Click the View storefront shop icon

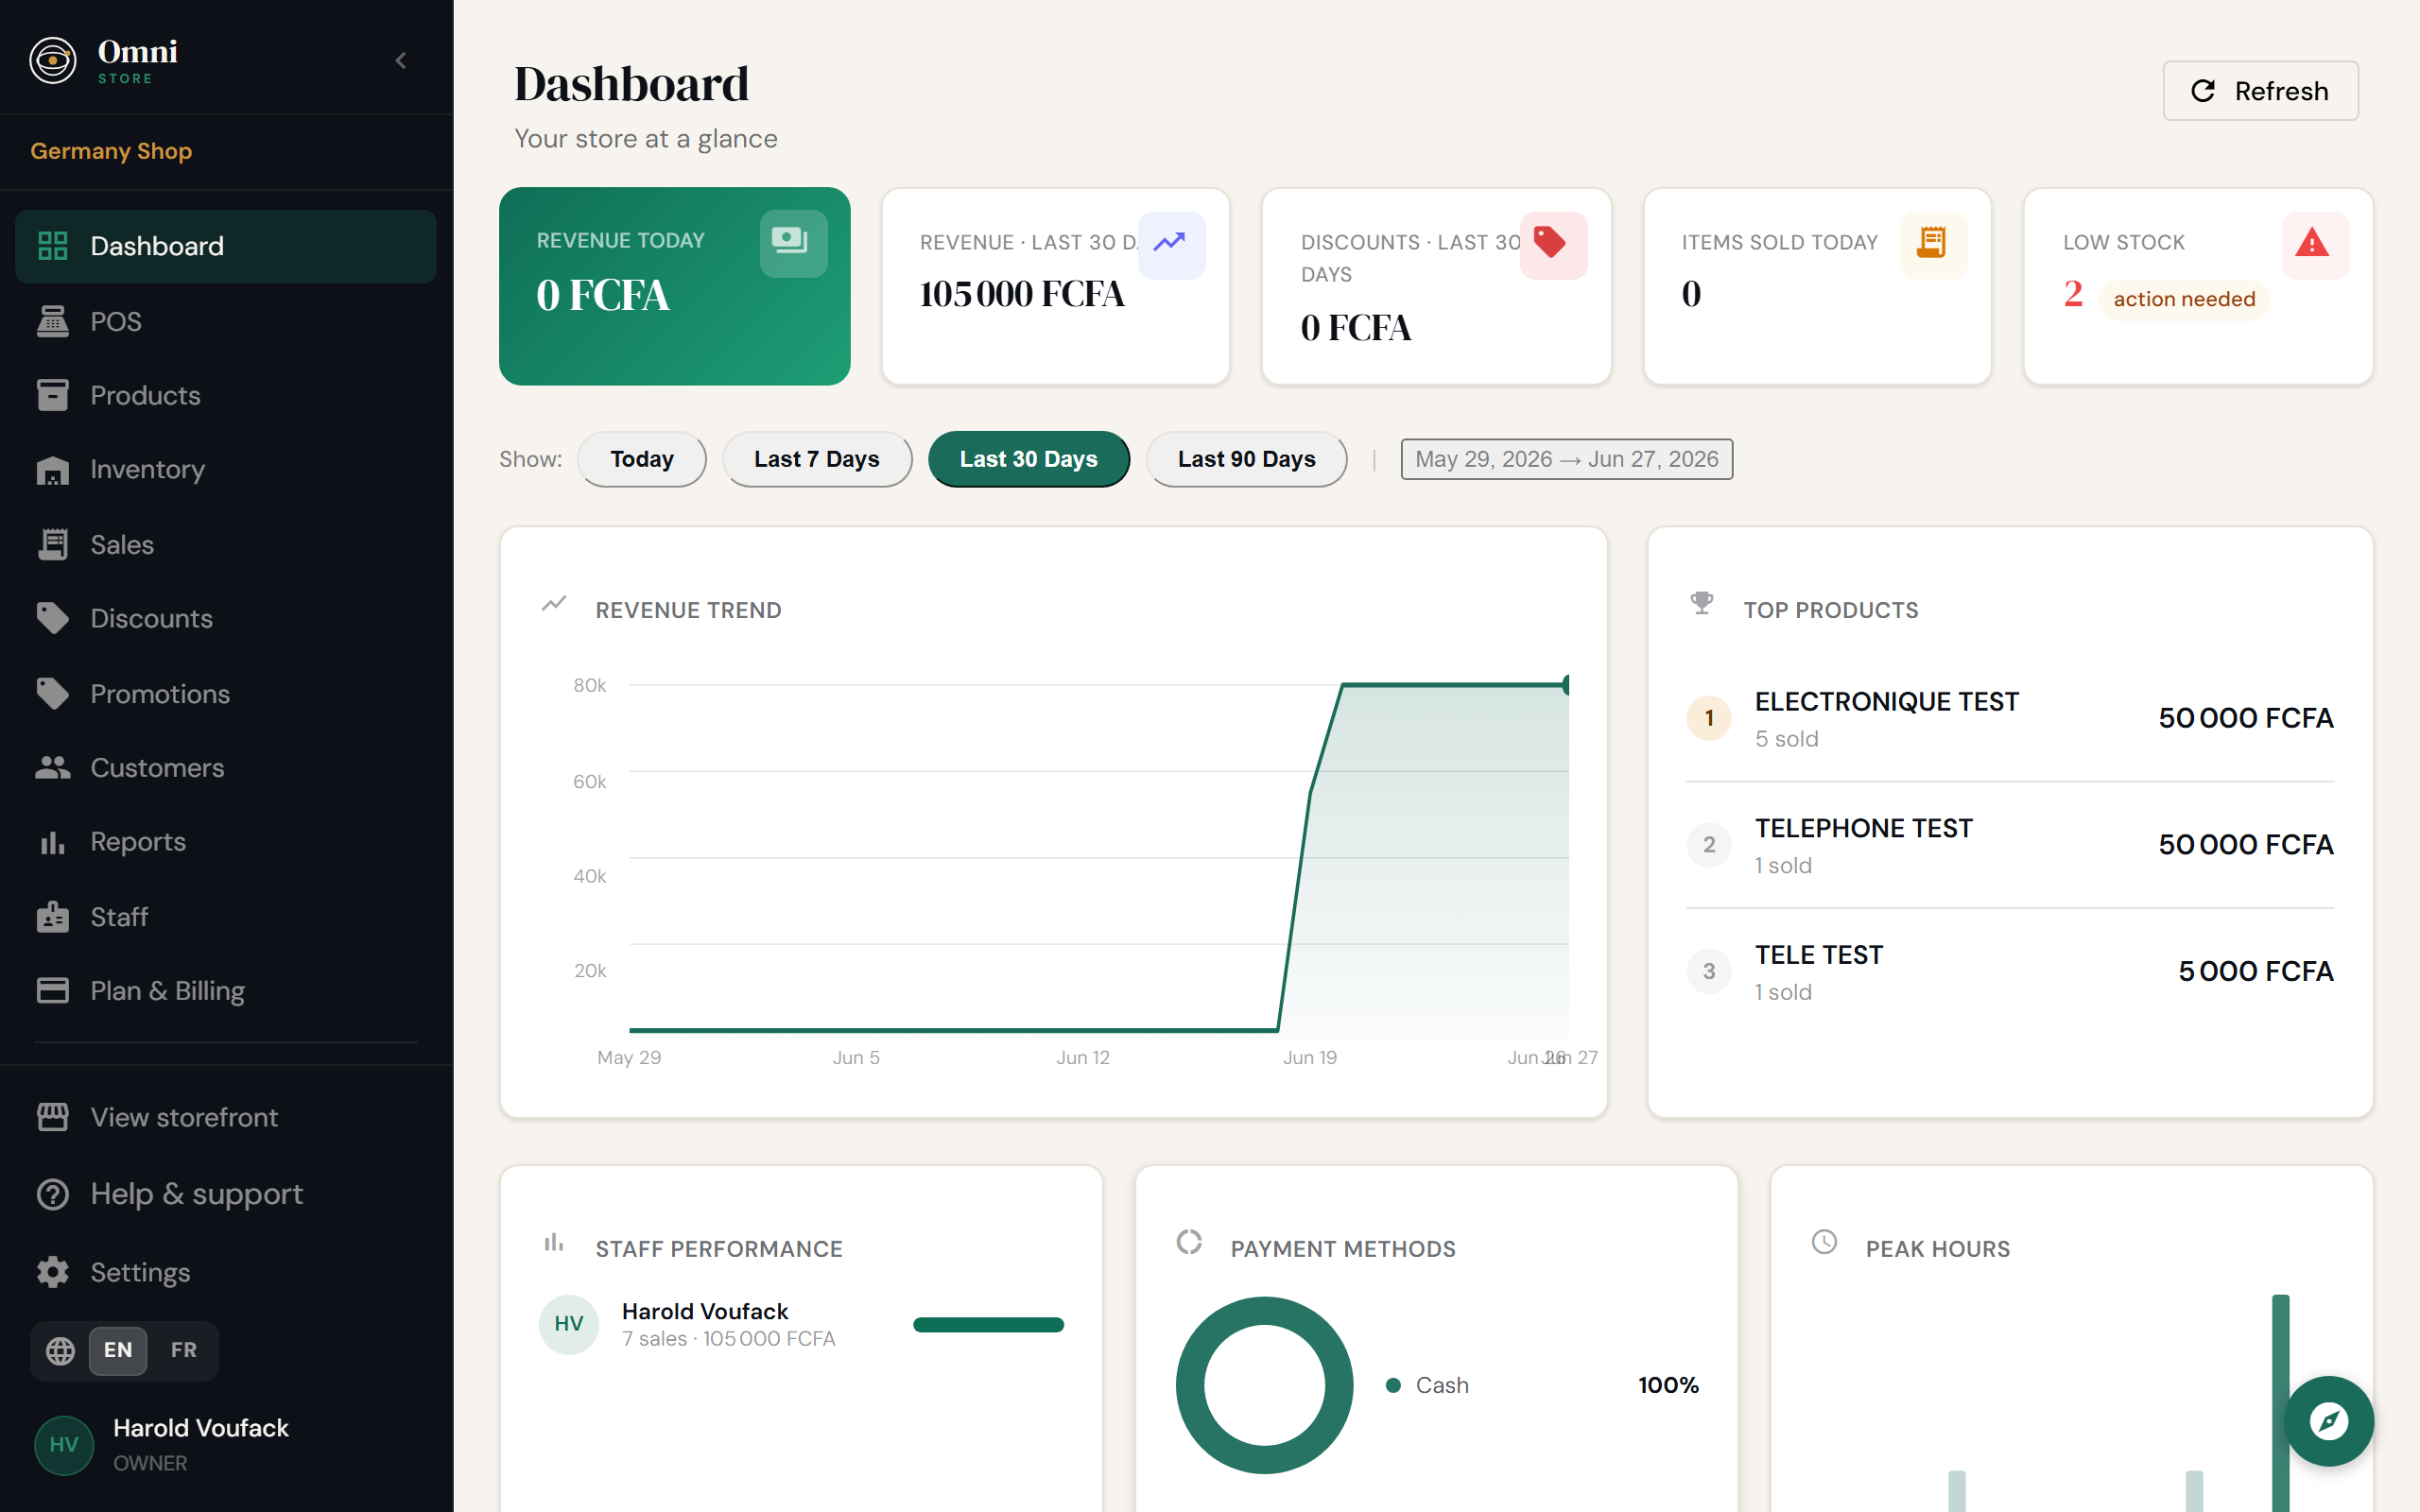pyautogui.click(x=52, y=1117)
